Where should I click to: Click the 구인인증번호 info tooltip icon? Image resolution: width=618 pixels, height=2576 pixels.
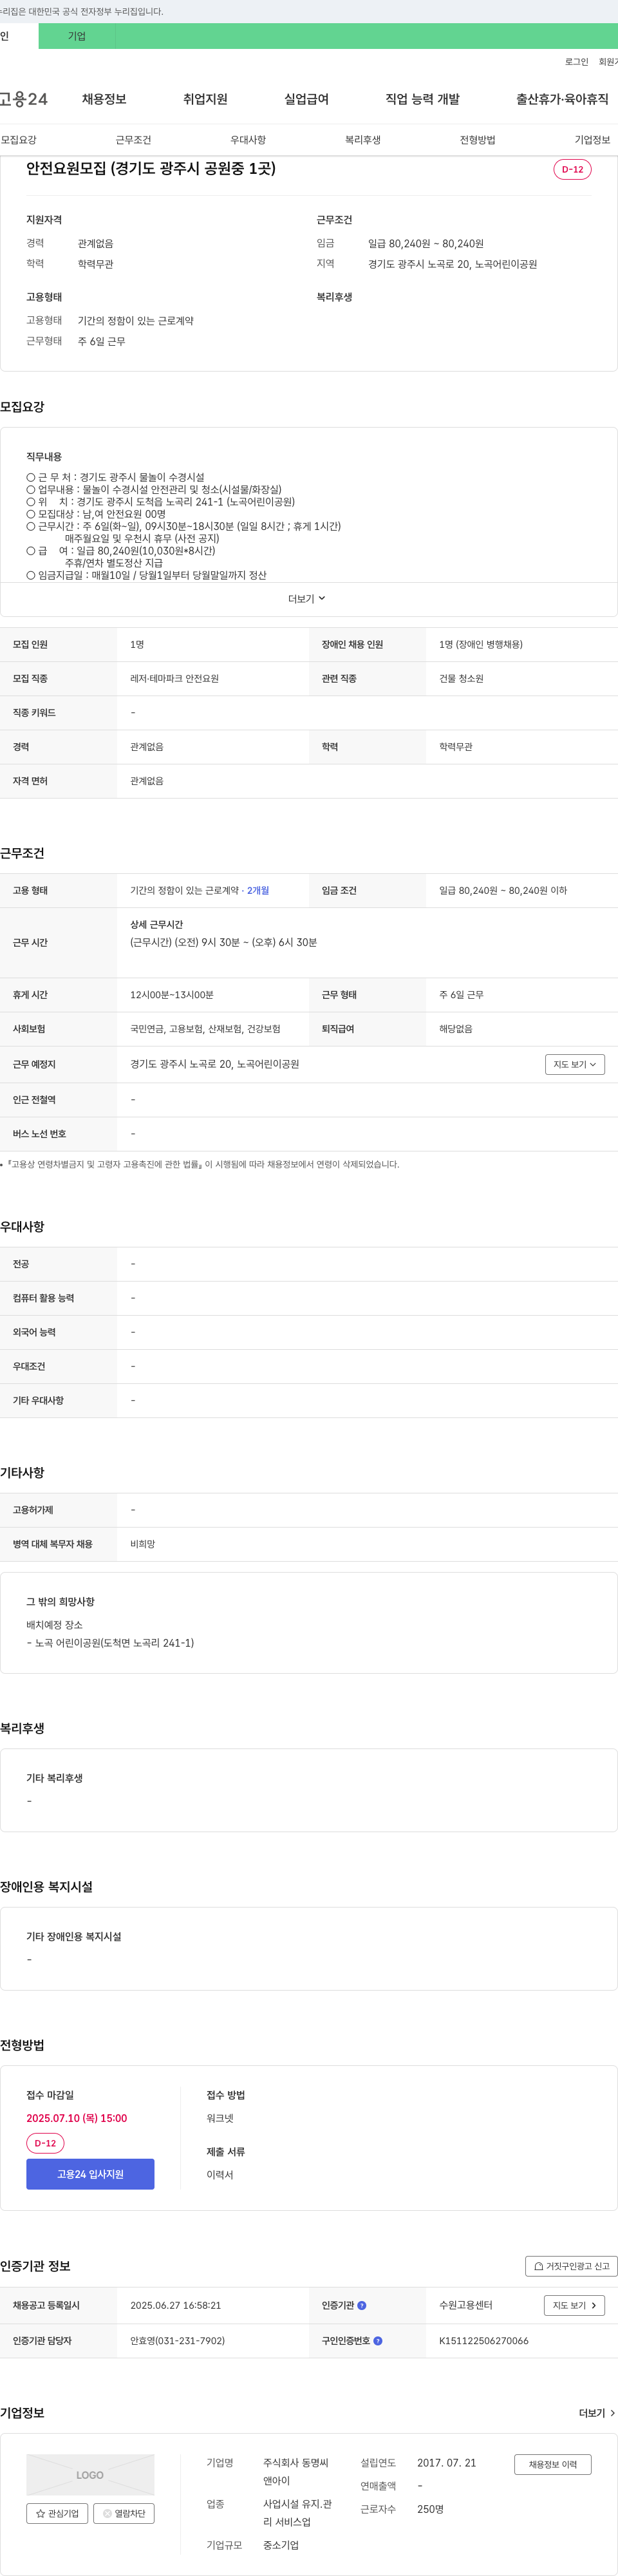point(378,2341)
